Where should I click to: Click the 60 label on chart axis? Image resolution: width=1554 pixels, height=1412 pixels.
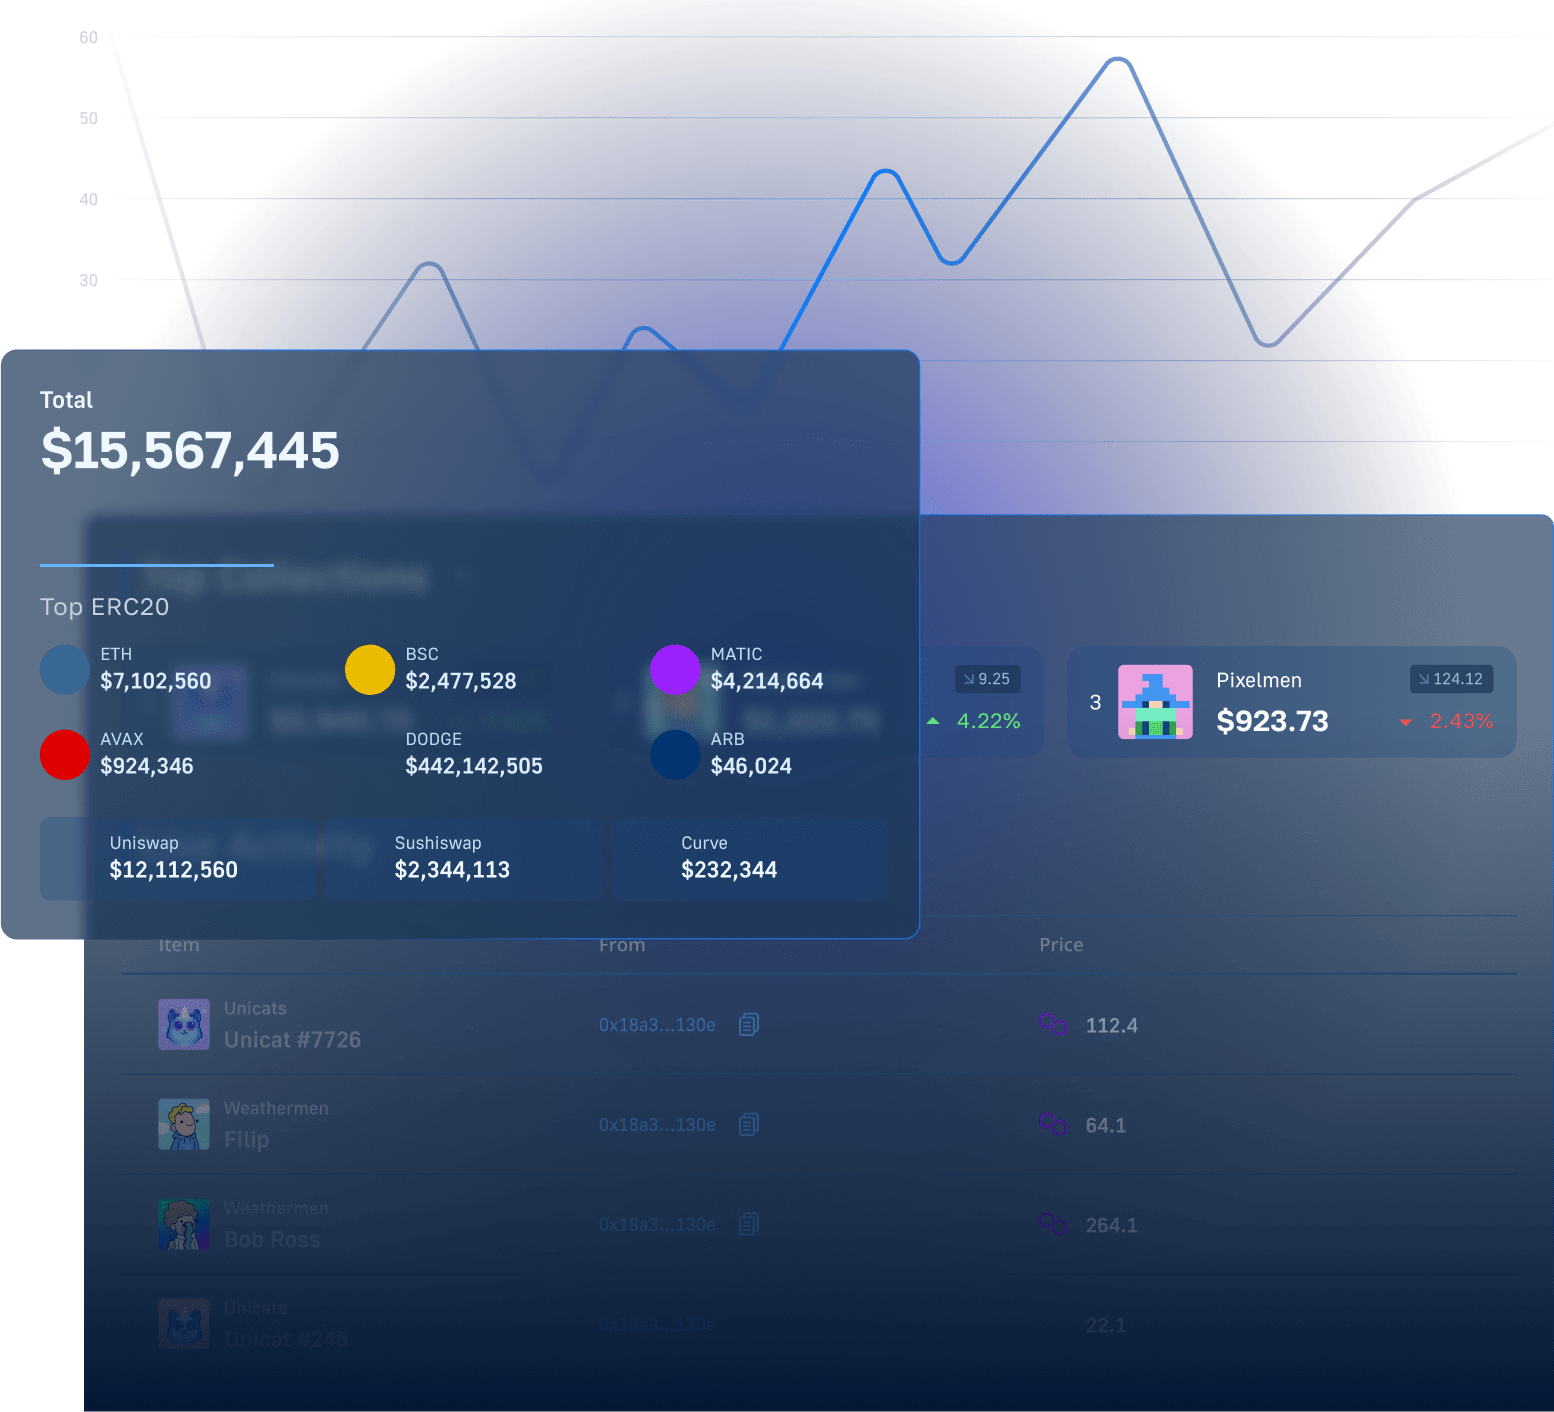click(89, 38)
